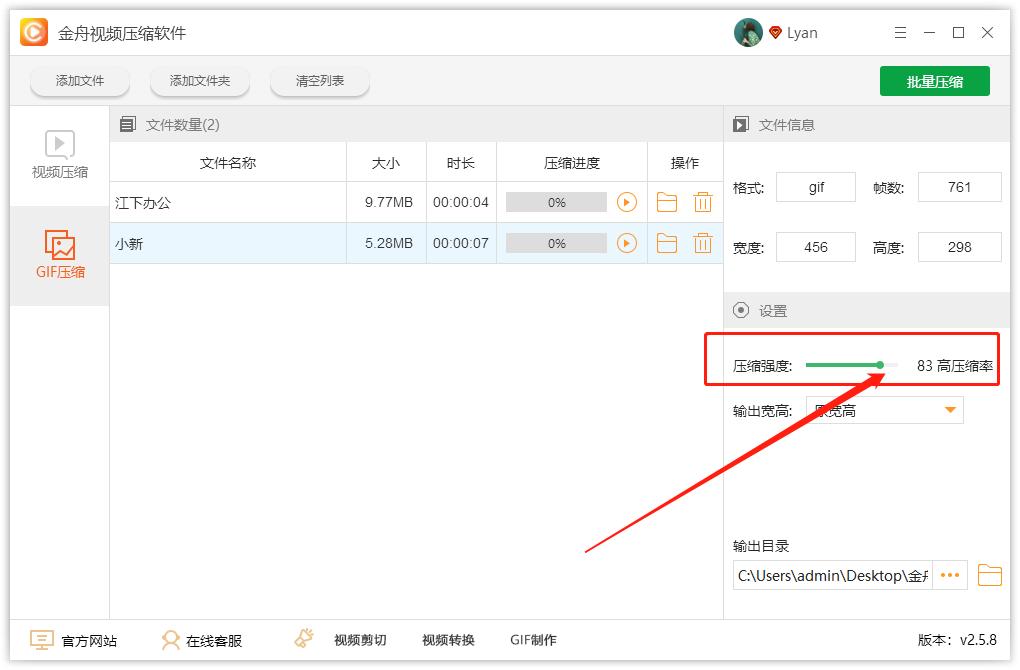Click the green 批量压缩 button
This screenshot has height=670, width=1020.
tap(934, 80)
